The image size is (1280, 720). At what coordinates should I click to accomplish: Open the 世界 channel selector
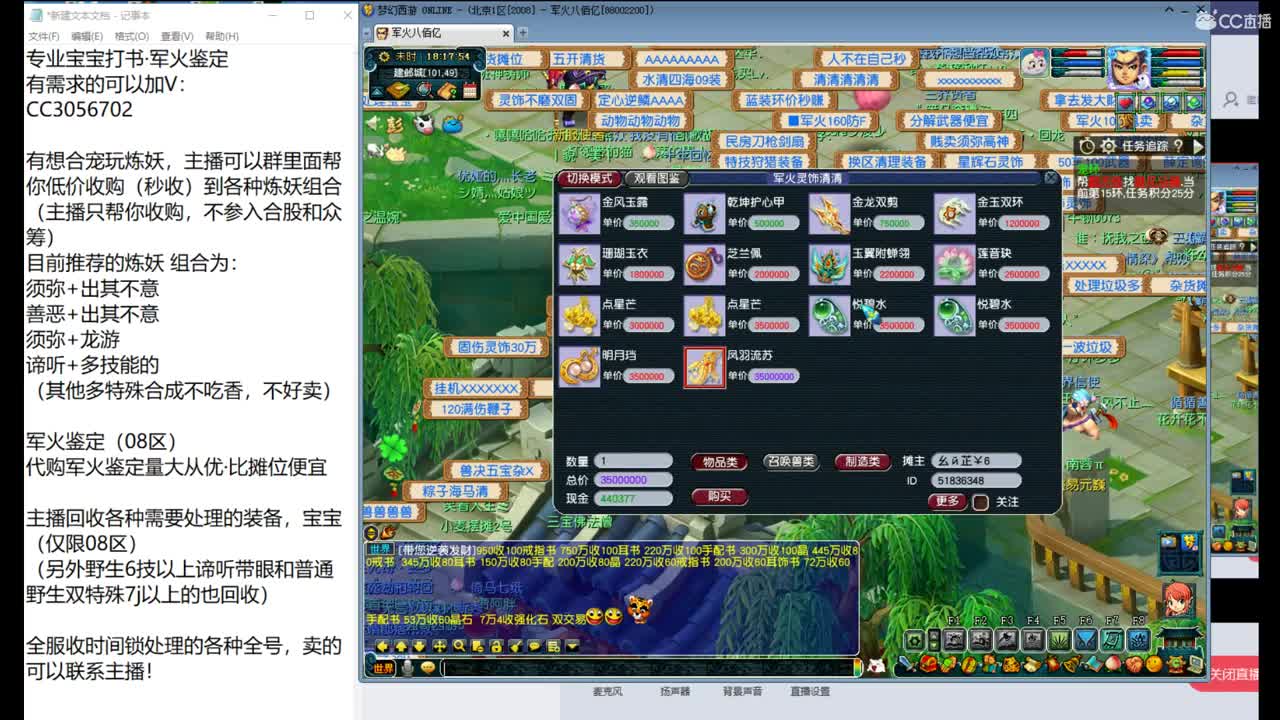tap(383, 667)
